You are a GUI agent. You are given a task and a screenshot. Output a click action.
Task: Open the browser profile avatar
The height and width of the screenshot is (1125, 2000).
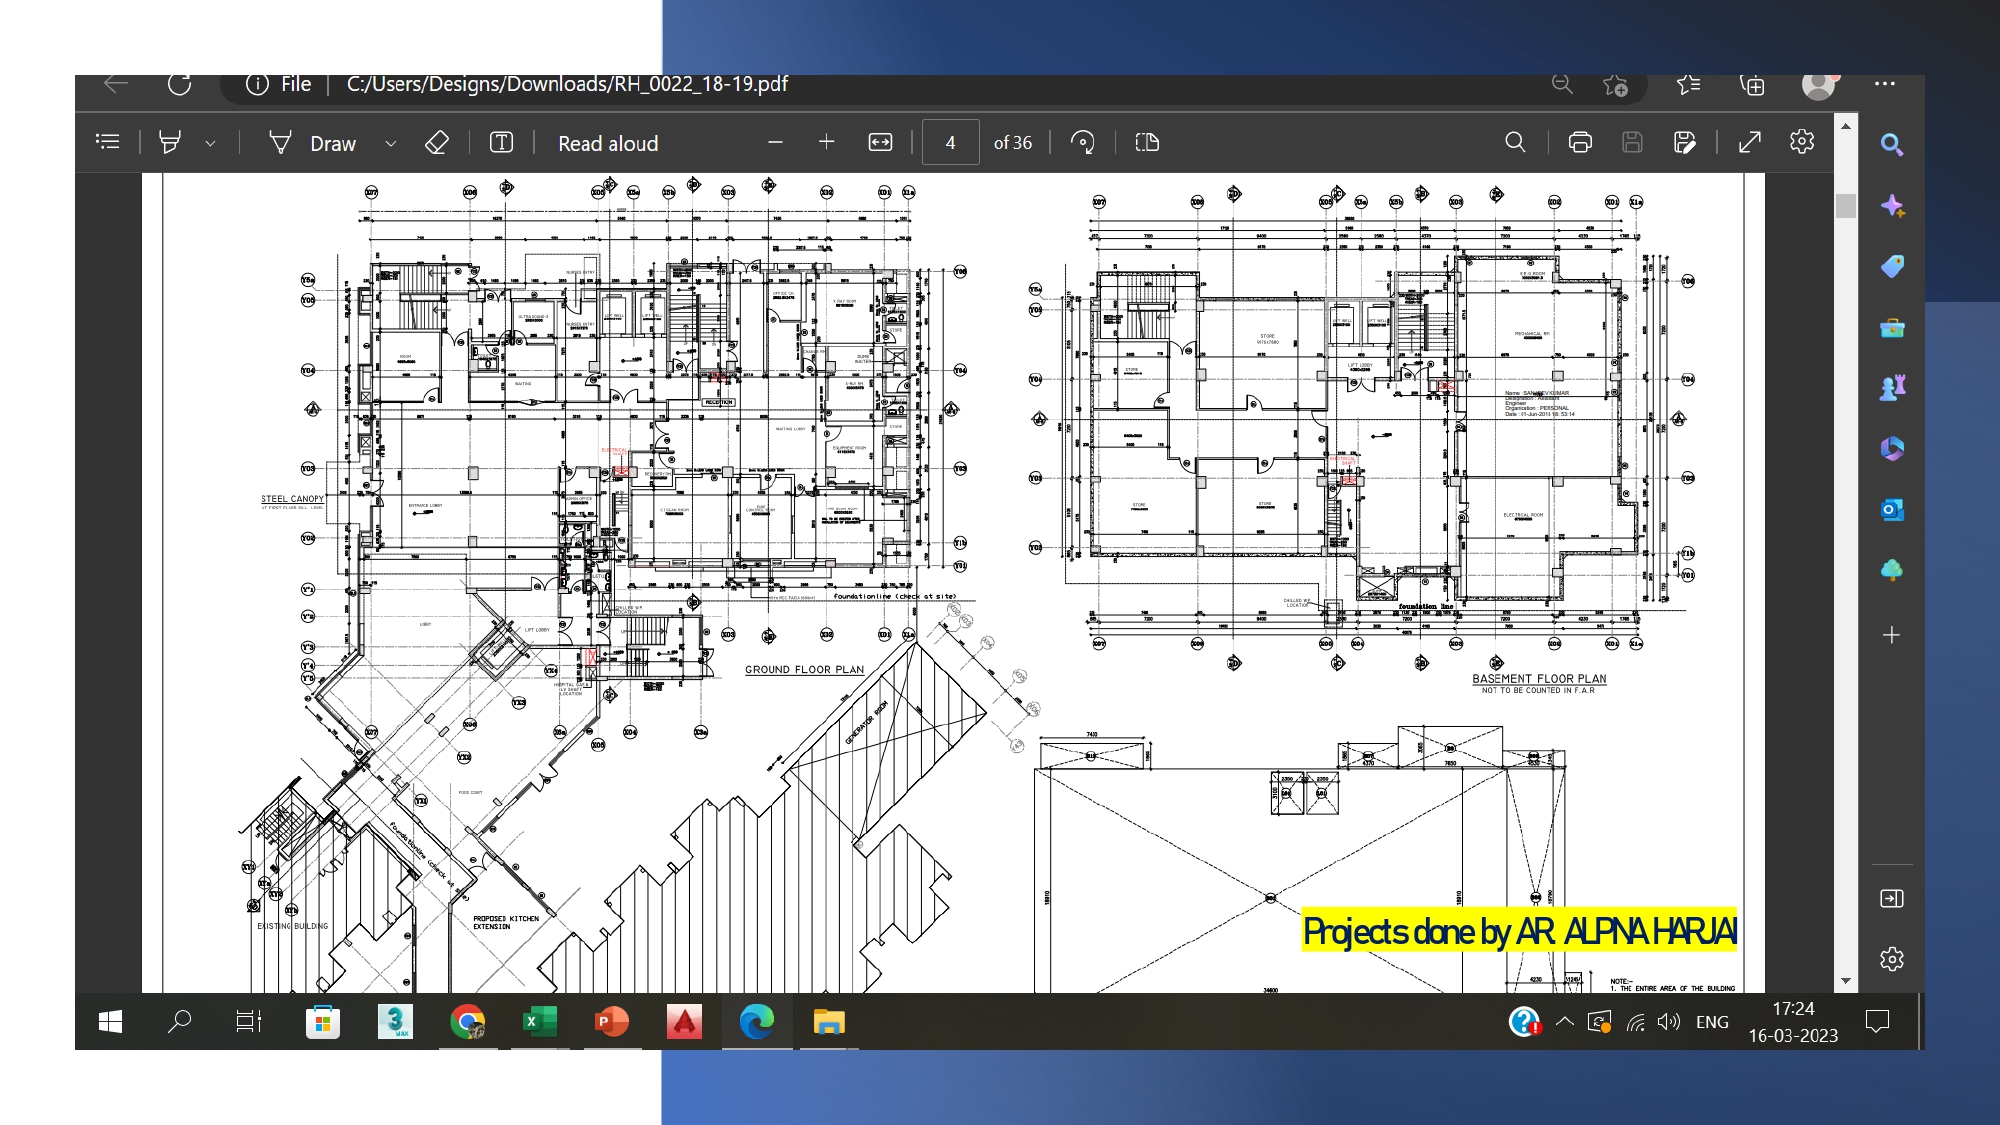pos(1819,85)
